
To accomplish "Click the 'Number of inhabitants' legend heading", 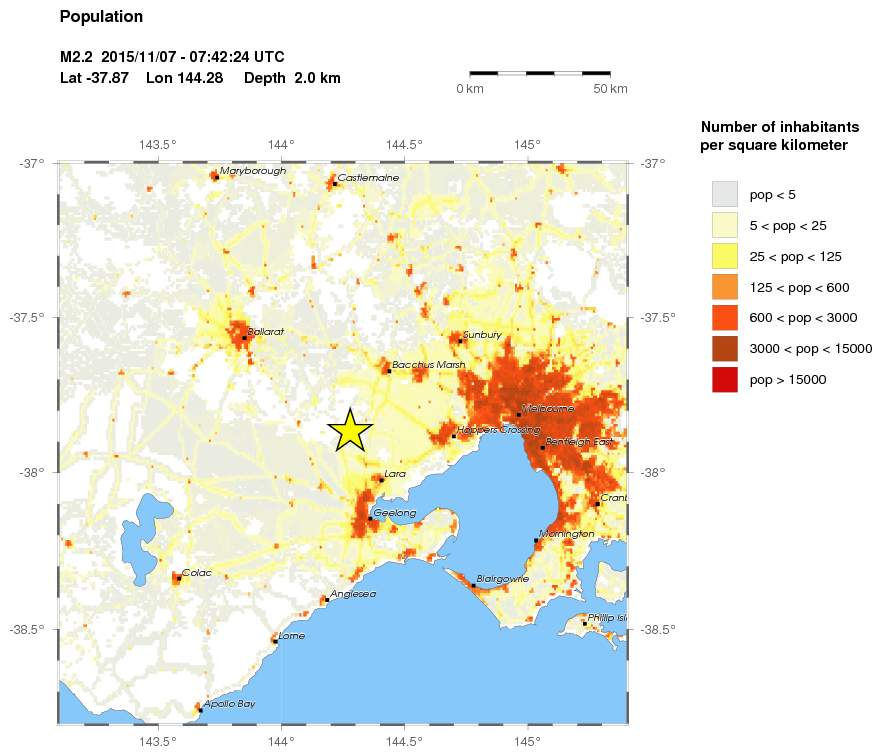I will tap(780, 126).
